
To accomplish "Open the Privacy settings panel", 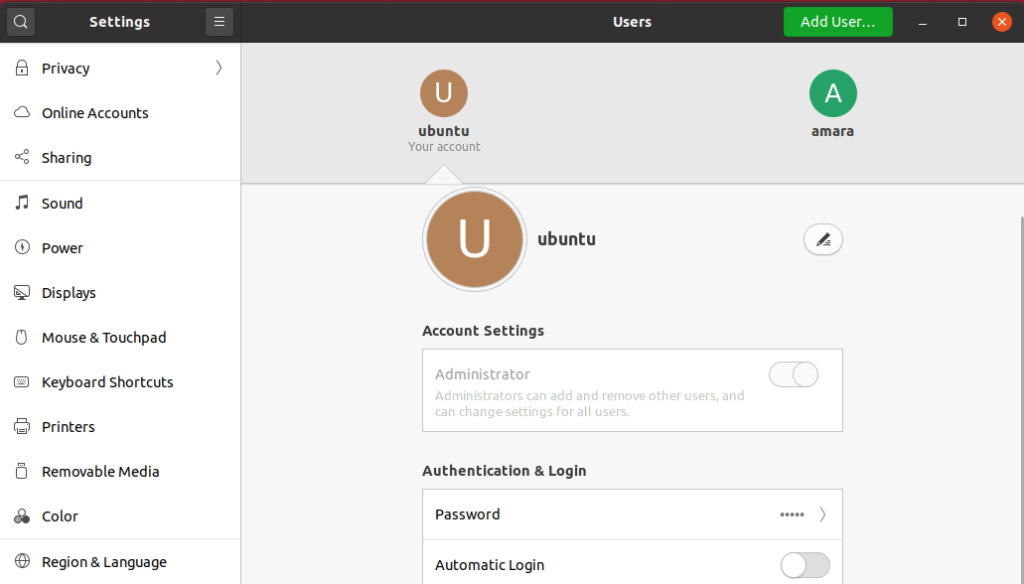I will pos(120,68).
